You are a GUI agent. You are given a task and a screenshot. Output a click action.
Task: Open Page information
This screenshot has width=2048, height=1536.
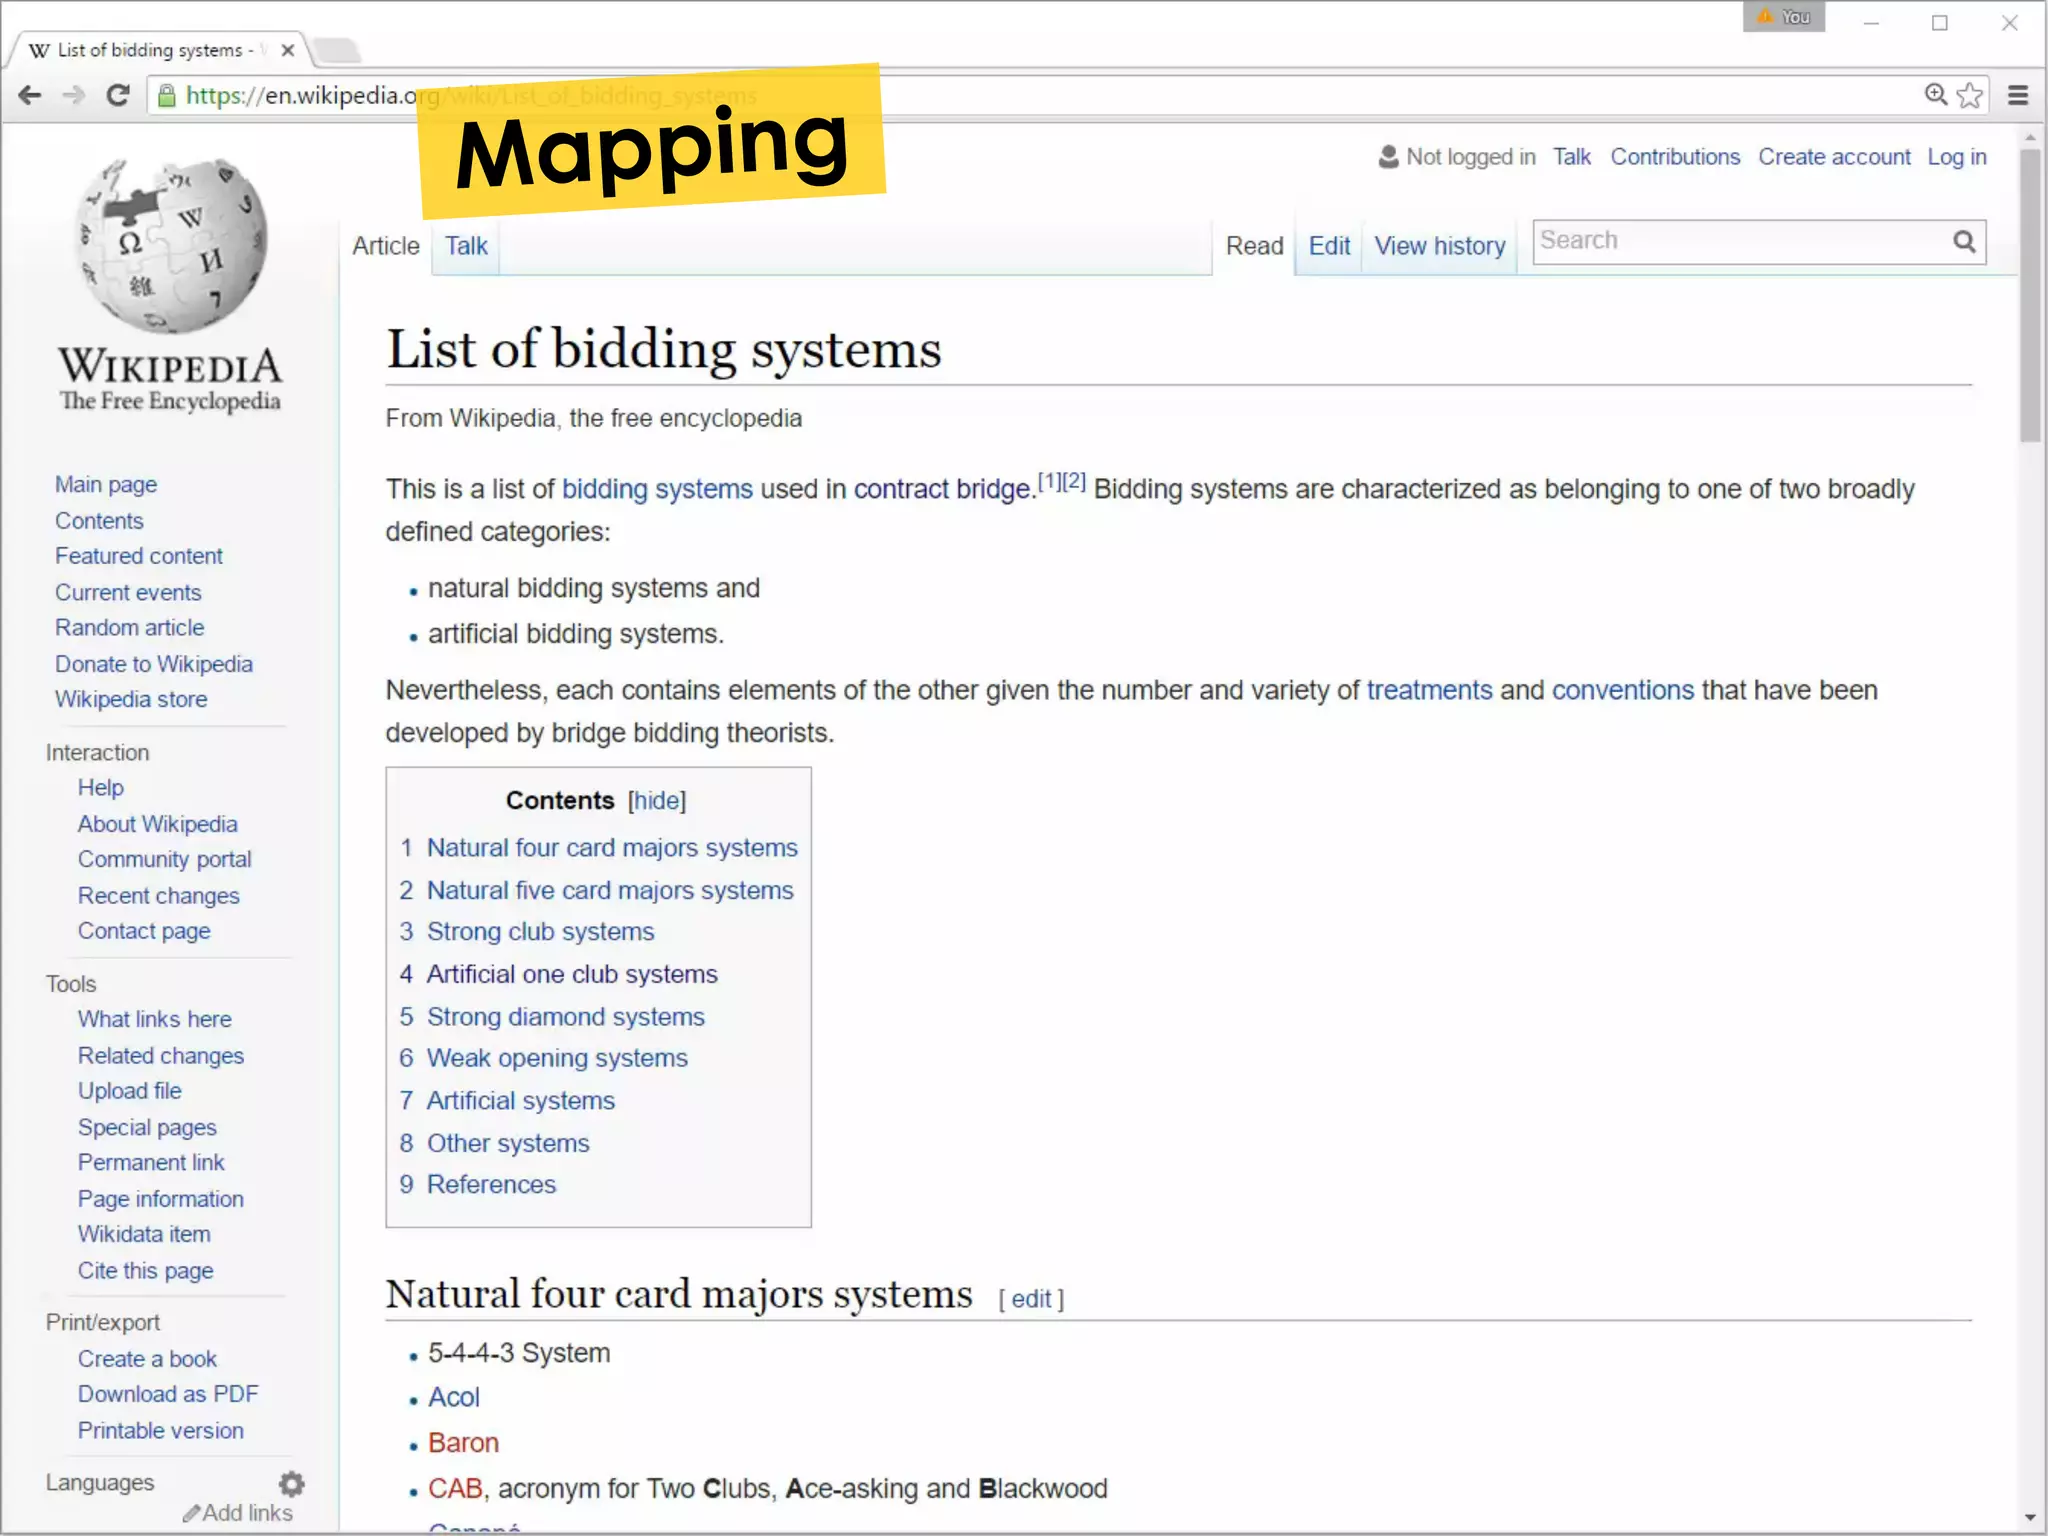click(x=161, y=1199)
